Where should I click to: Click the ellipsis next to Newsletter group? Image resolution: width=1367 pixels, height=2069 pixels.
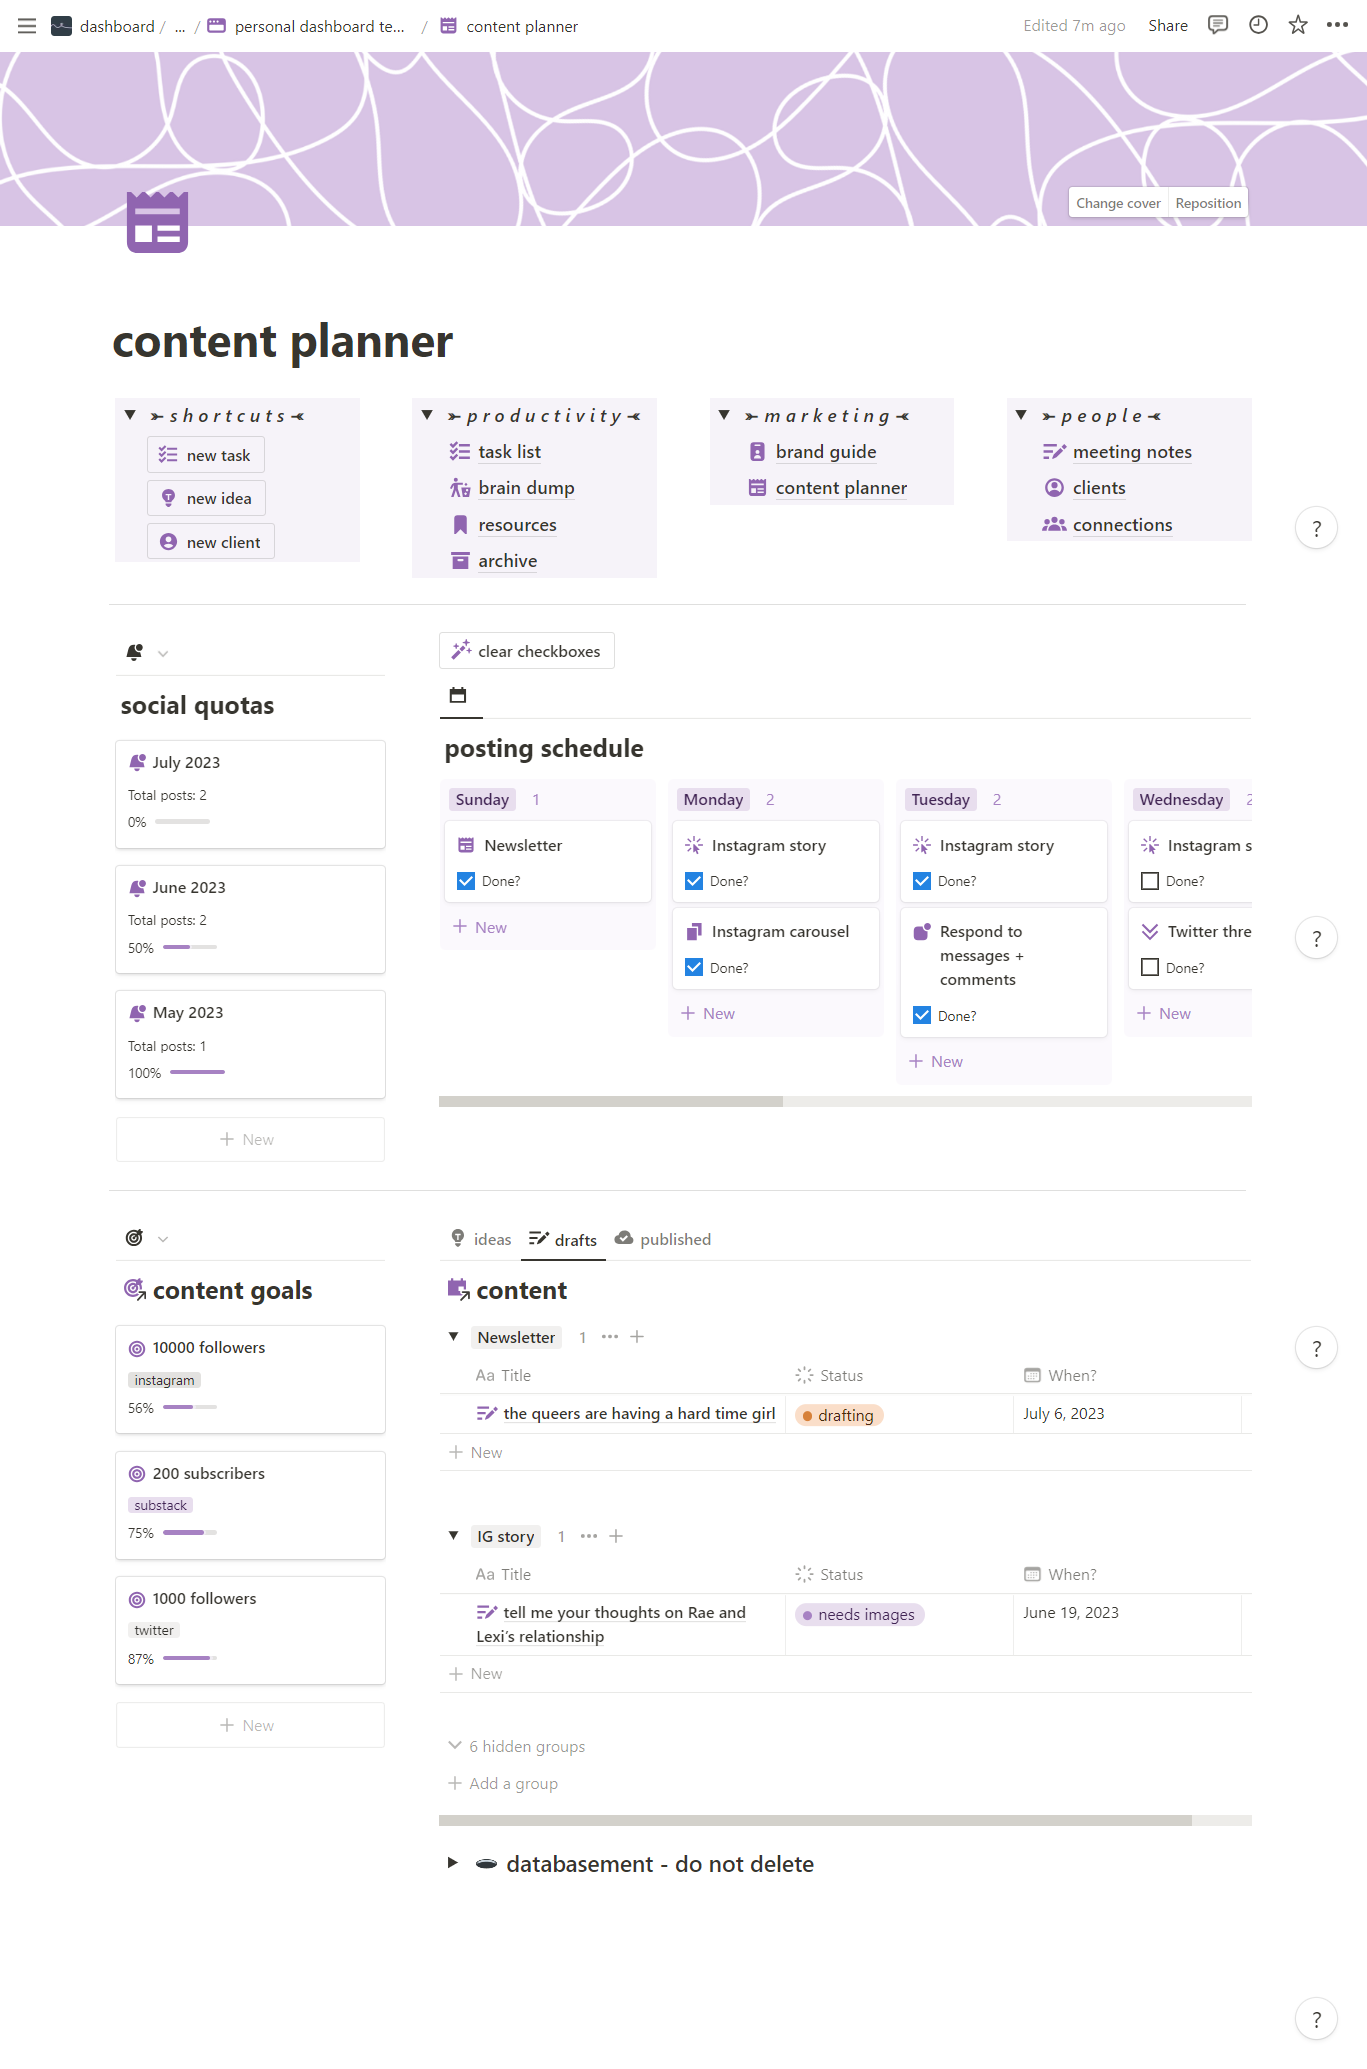pyautogui.click(x=610, y=1337)
